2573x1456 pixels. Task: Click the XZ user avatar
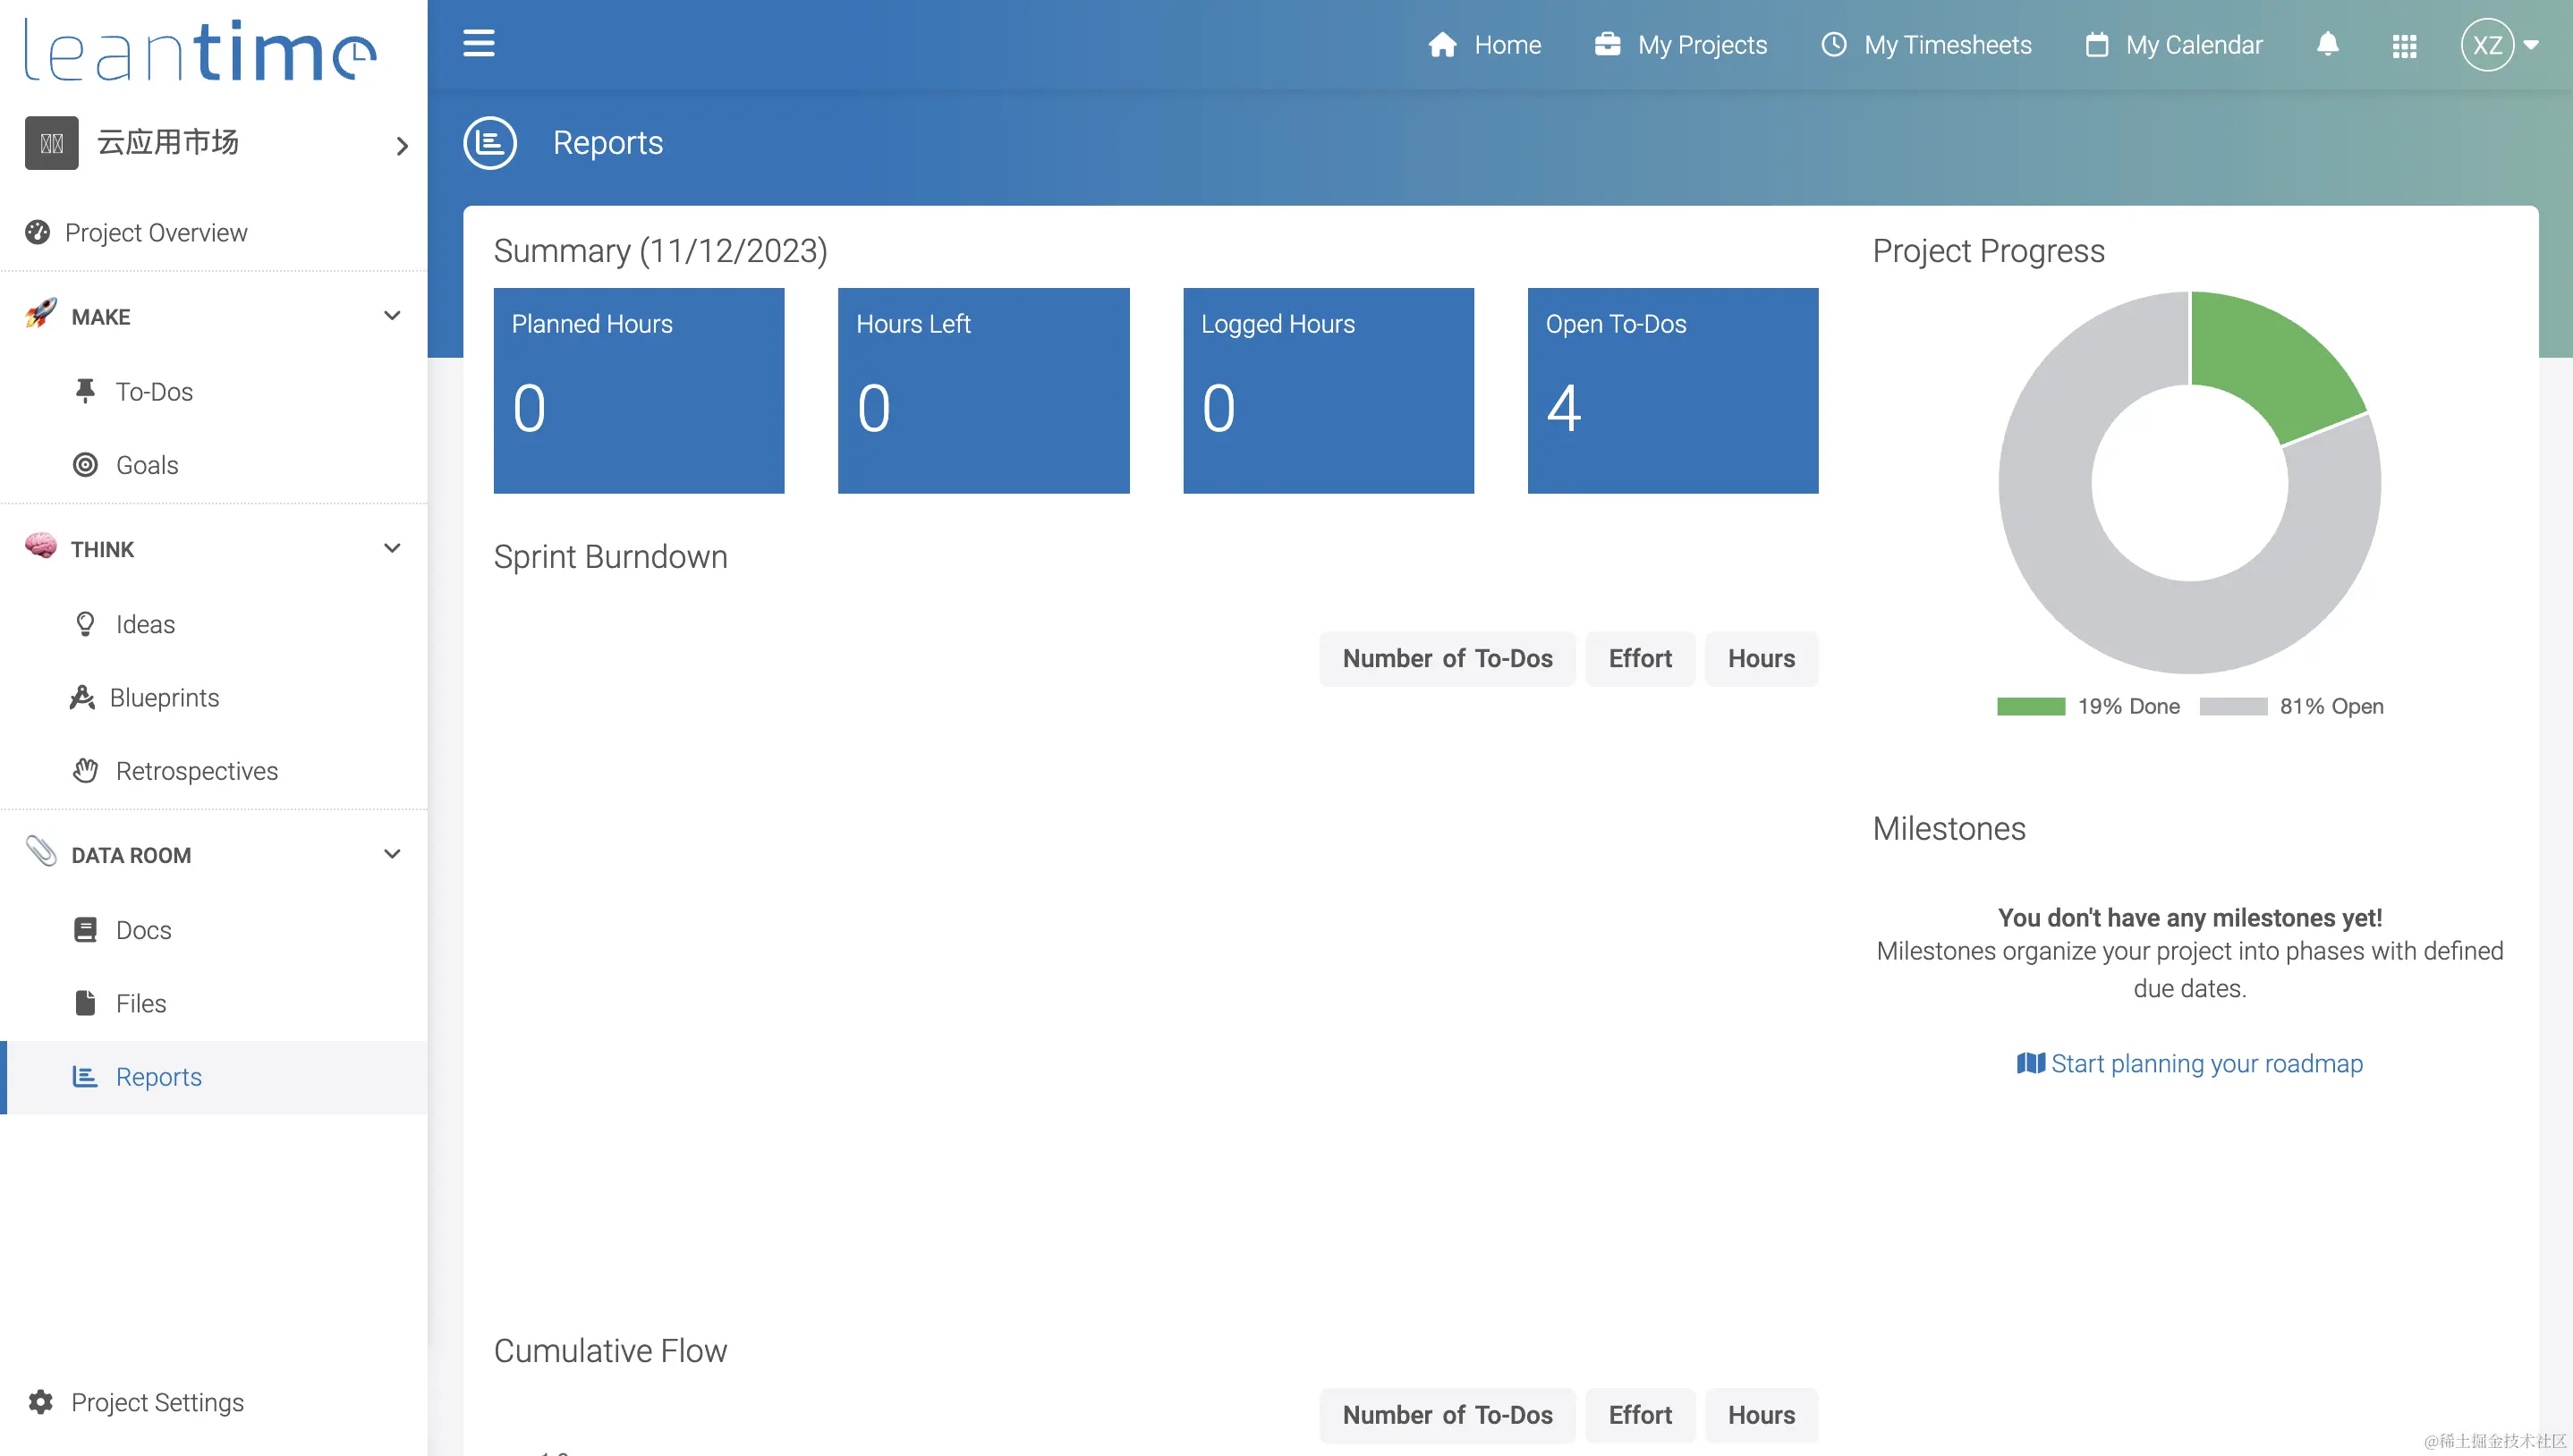click(x=2487, y=45)
